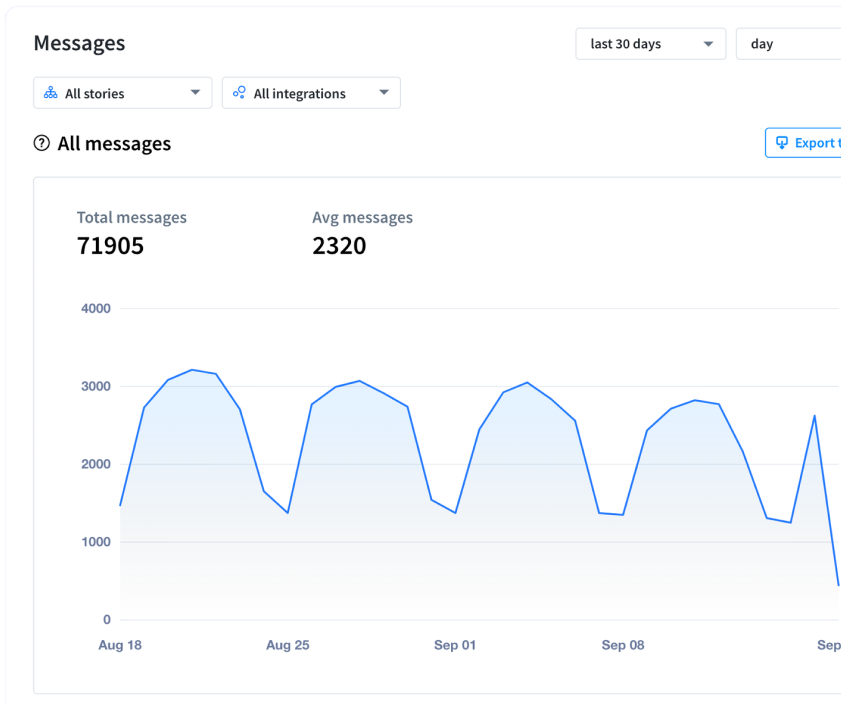Open the day granularity dropdown

coord(790,44)
